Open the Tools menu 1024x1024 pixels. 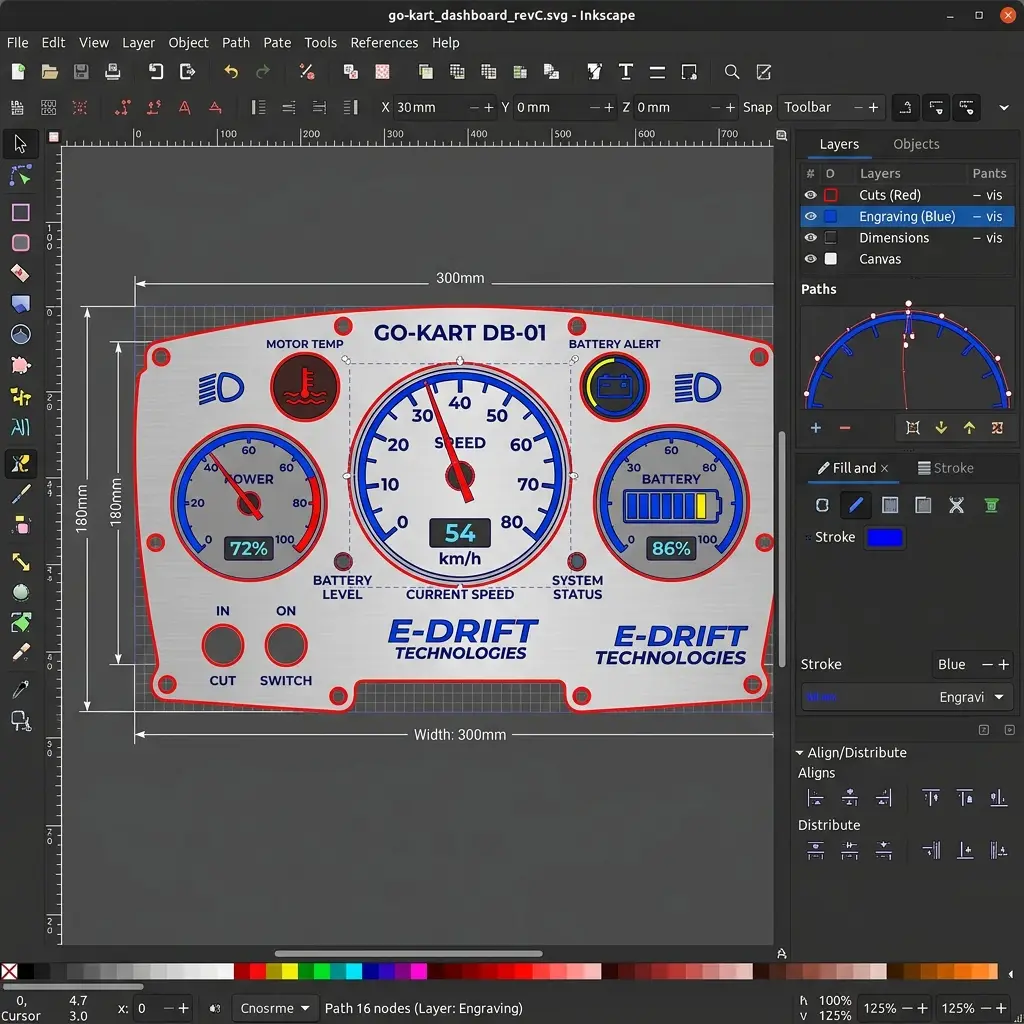click(x=321, y=42)
